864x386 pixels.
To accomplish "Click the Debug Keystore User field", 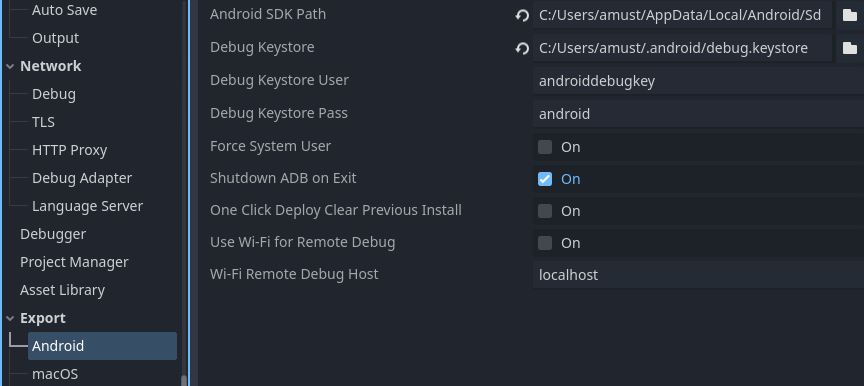I will [698, 81].
